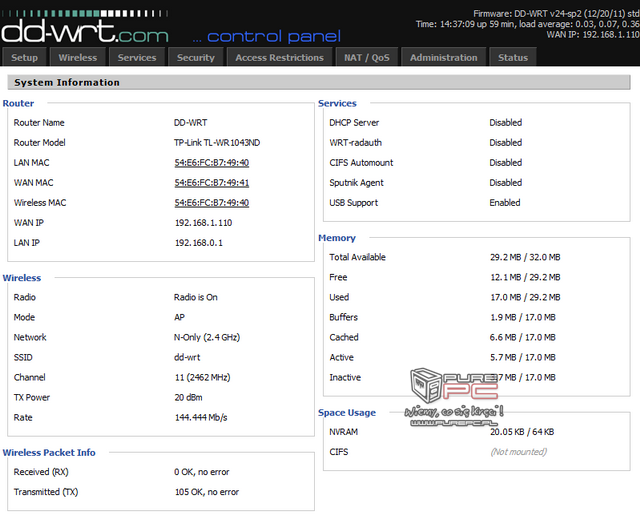This screenshot has width=640, height=516.
Task: Open the Administration tab
Action: pyautogui.click(x=444, y=57)
